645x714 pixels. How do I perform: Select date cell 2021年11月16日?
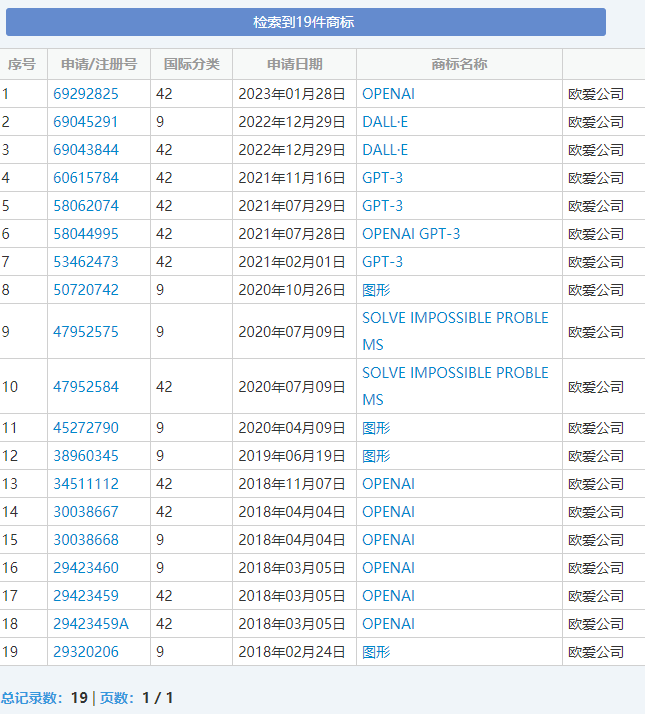(292, 178)
